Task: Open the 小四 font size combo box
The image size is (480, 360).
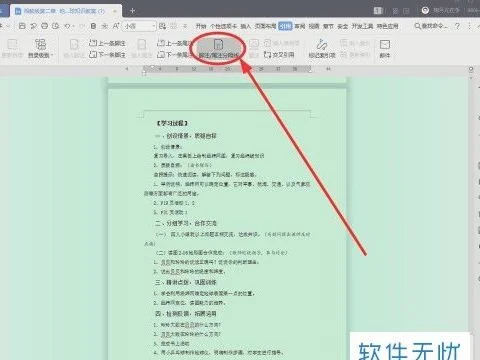Action: click(140, 26)
